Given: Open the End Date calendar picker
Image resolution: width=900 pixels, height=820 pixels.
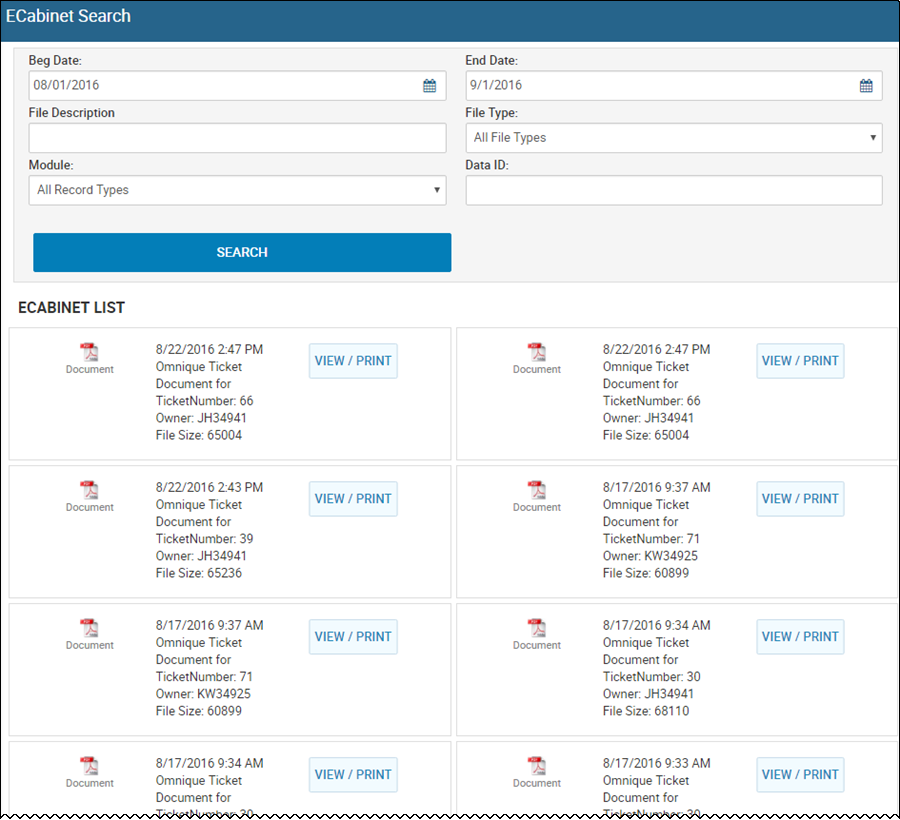Looking at the screenshot, I should (866, 86).
